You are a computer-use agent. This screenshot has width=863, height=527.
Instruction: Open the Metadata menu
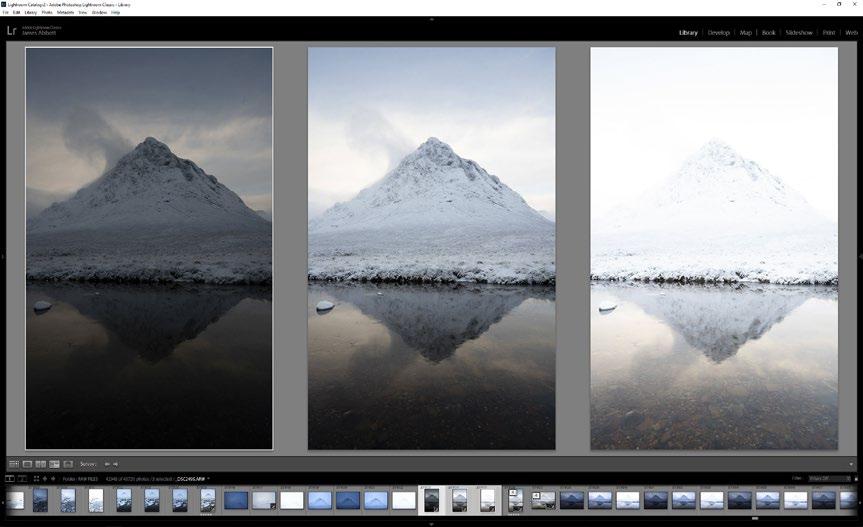click(65, 12)
